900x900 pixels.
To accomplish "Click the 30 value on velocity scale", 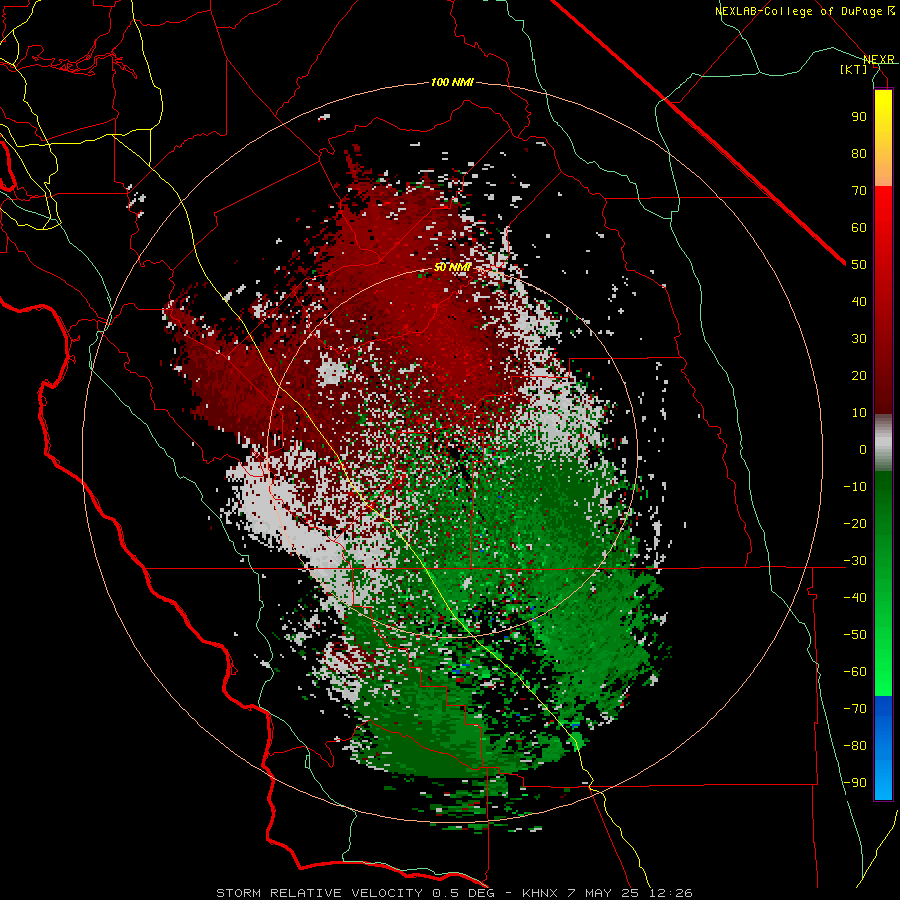I will tap(859, 339).
